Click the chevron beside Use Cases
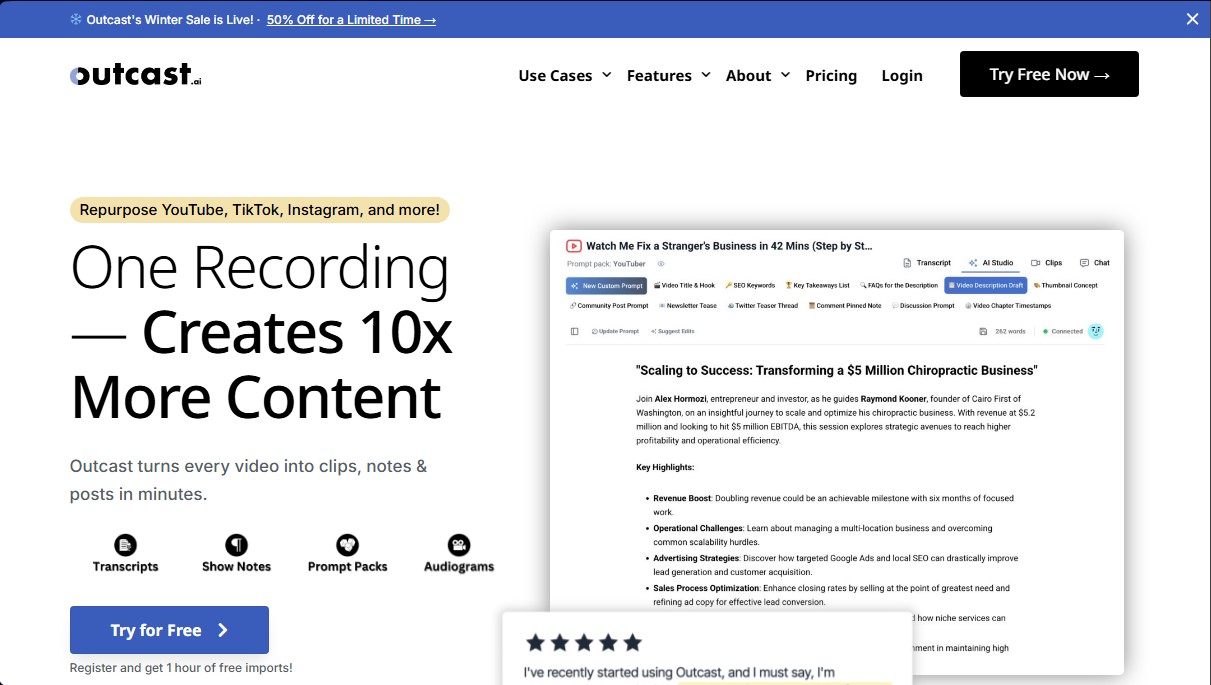Image resolution: width=1211 pixels, height=685 pixels. 606,75
